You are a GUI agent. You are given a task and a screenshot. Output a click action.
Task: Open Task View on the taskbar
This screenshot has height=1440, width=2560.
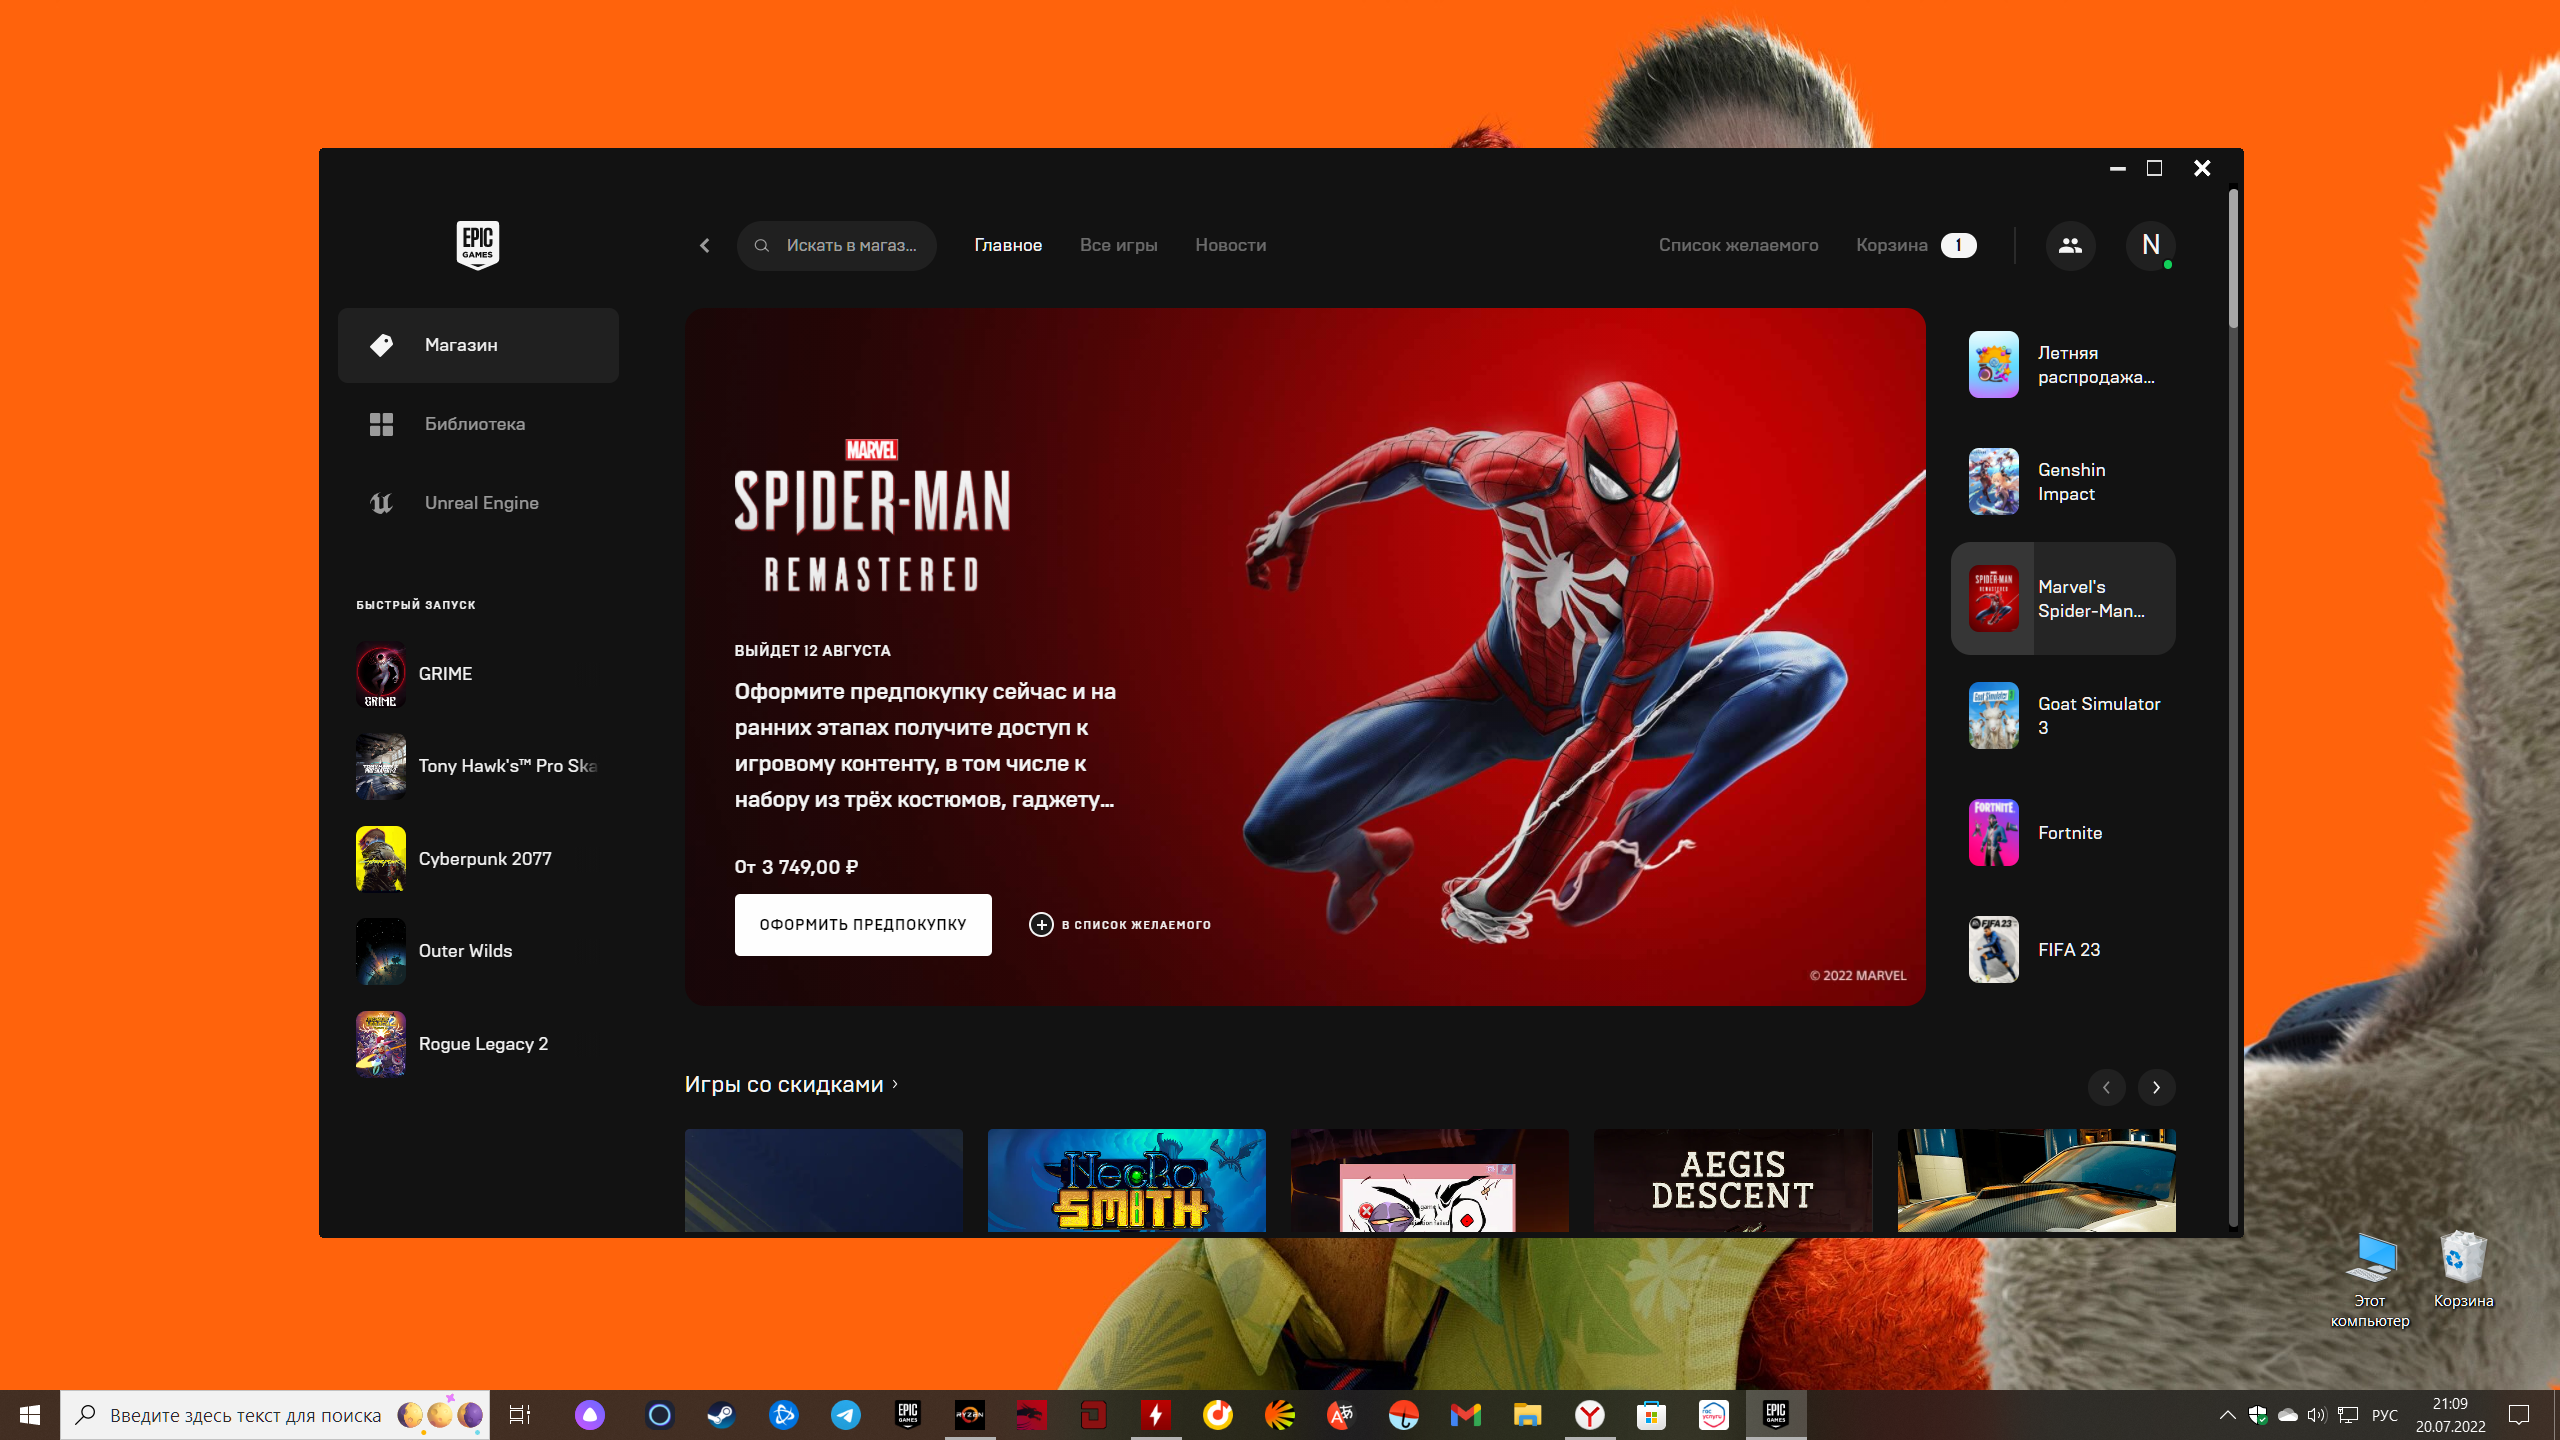[520, 1415]
